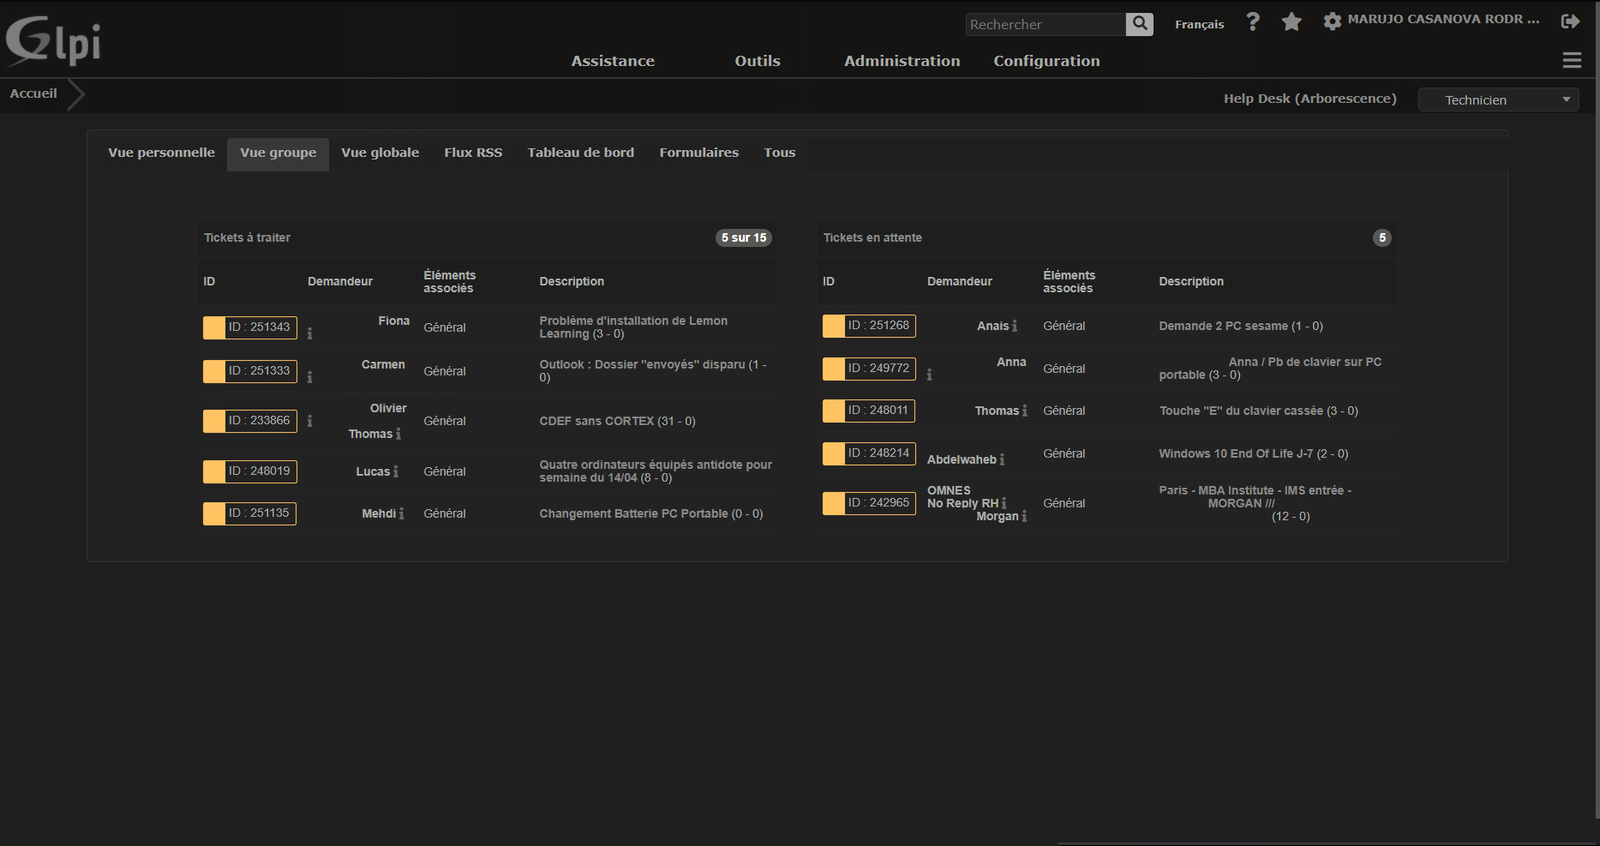
Task: Open ticket ID 242965
Action: coord(878,503)
